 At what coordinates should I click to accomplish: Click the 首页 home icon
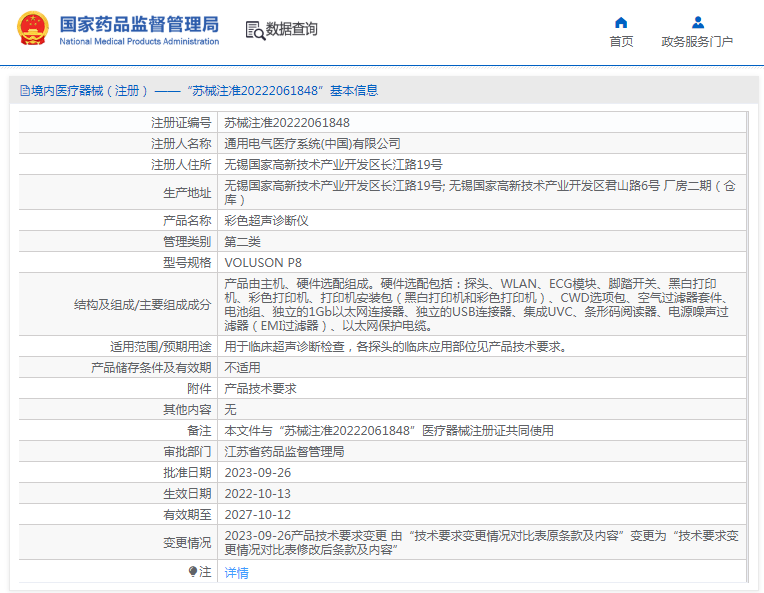[x=621, y=22]
